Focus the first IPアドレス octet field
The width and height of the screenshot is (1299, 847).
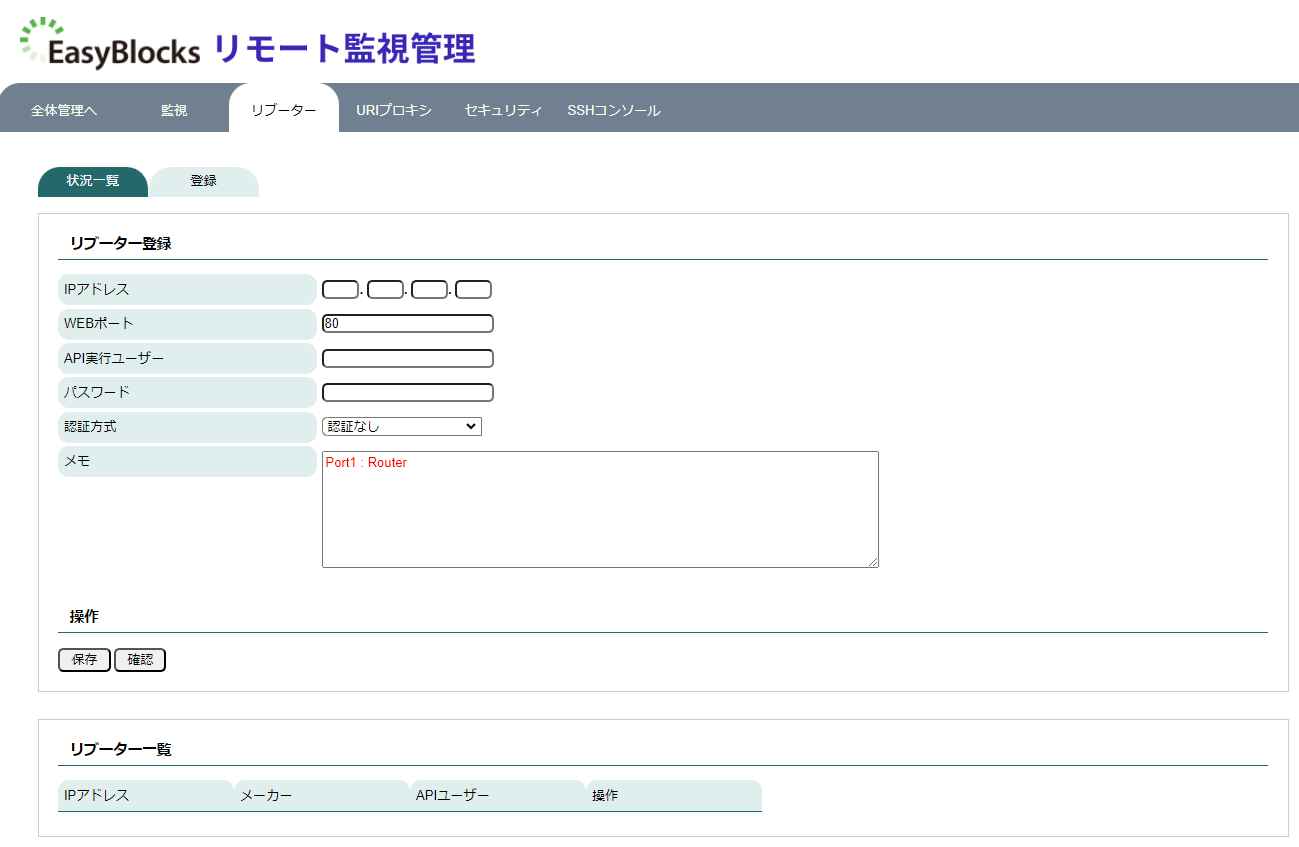point(340,290)
